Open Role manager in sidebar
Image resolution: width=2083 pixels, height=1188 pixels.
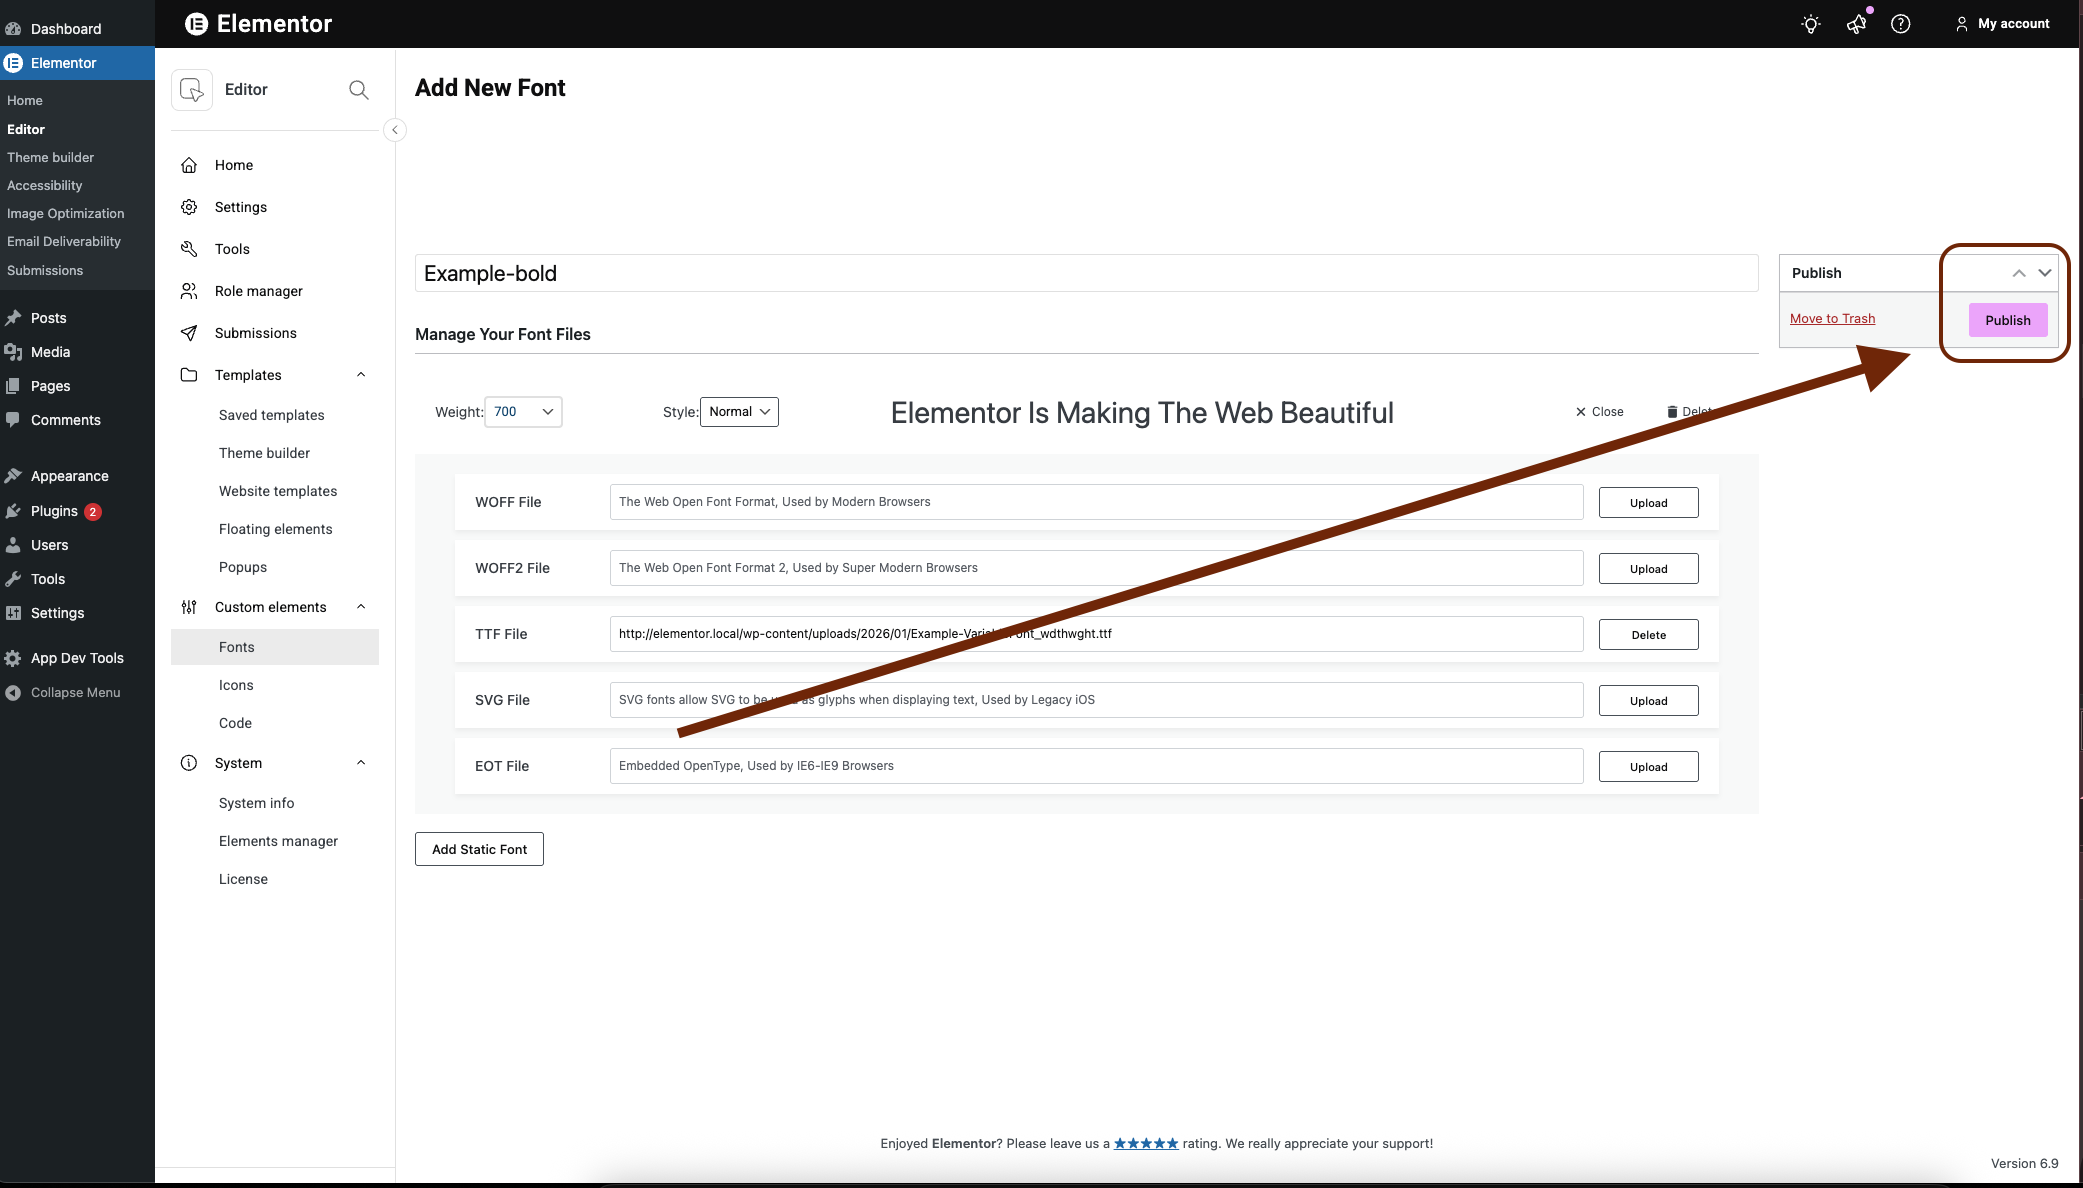pyautogui.click(x=258, y=291)
